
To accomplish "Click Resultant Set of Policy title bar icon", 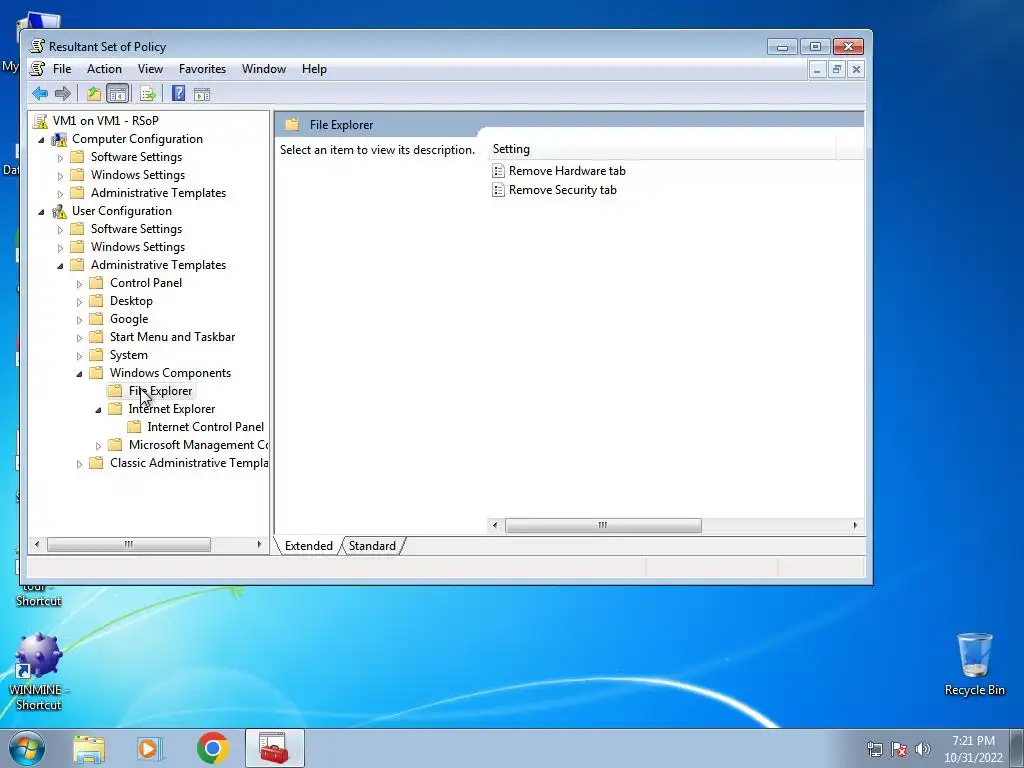I will [38, 46].
